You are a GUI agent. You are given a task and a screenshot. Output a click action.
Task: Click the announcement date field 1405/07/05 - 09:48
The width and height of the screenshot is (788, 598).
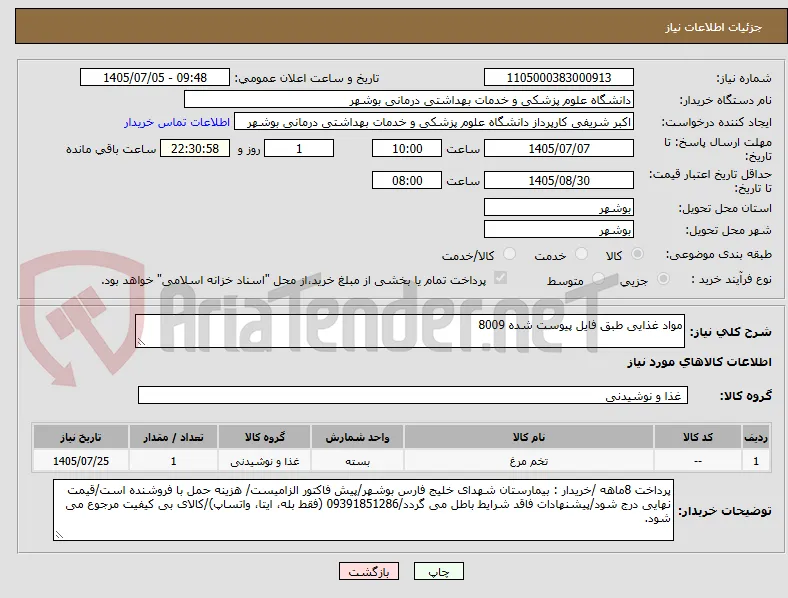pos(155,77)
